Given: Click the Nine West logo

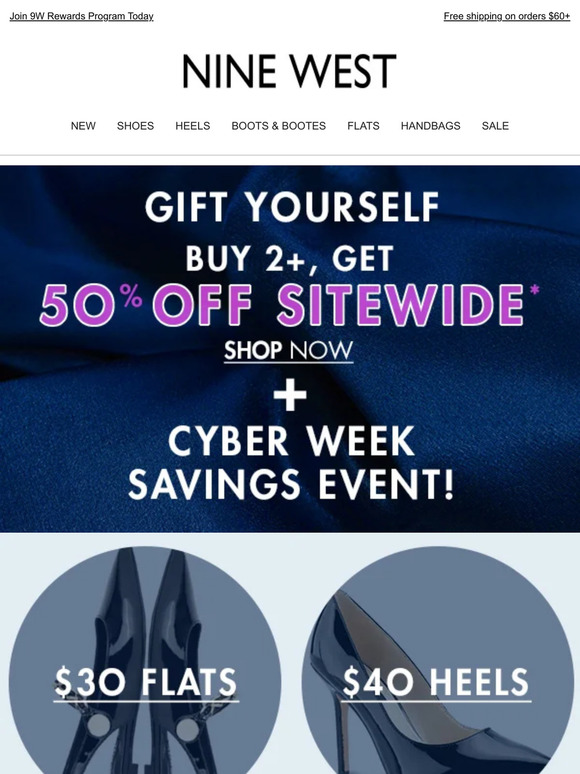Looking at the screenshot, I should 289,71.
